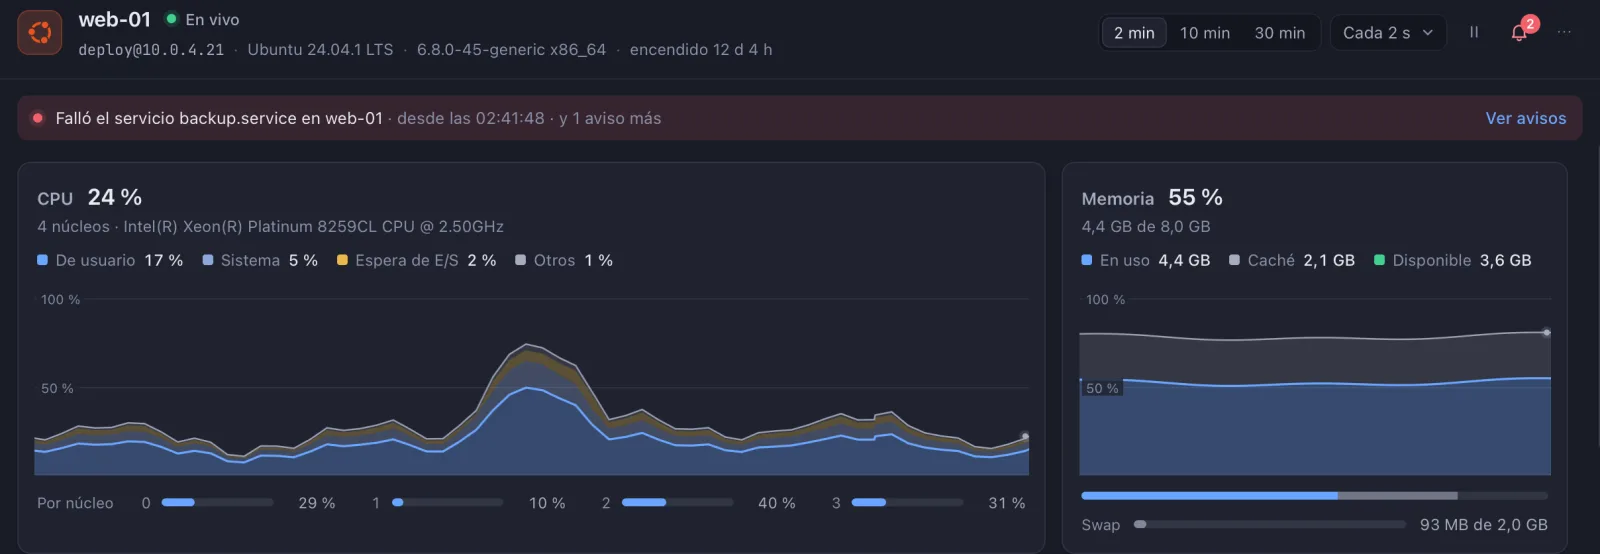Click the En uso memory legend swatch
1600x554 pixels.
(1087, 260)
